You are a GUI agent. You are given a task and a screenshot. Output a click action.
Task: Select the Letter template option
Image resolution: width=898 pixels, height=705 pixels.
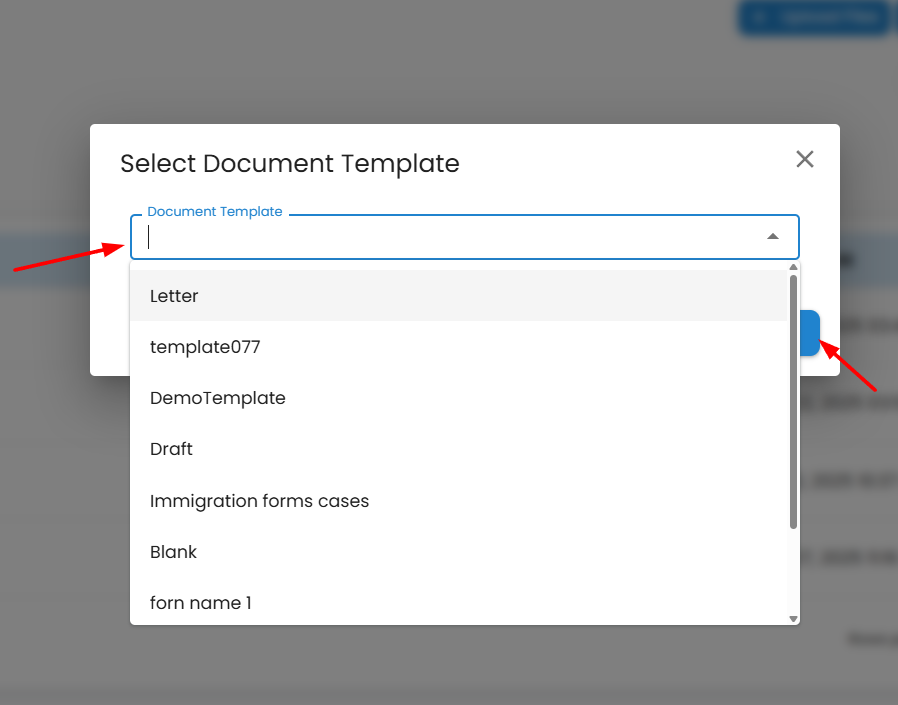[174, 296]
